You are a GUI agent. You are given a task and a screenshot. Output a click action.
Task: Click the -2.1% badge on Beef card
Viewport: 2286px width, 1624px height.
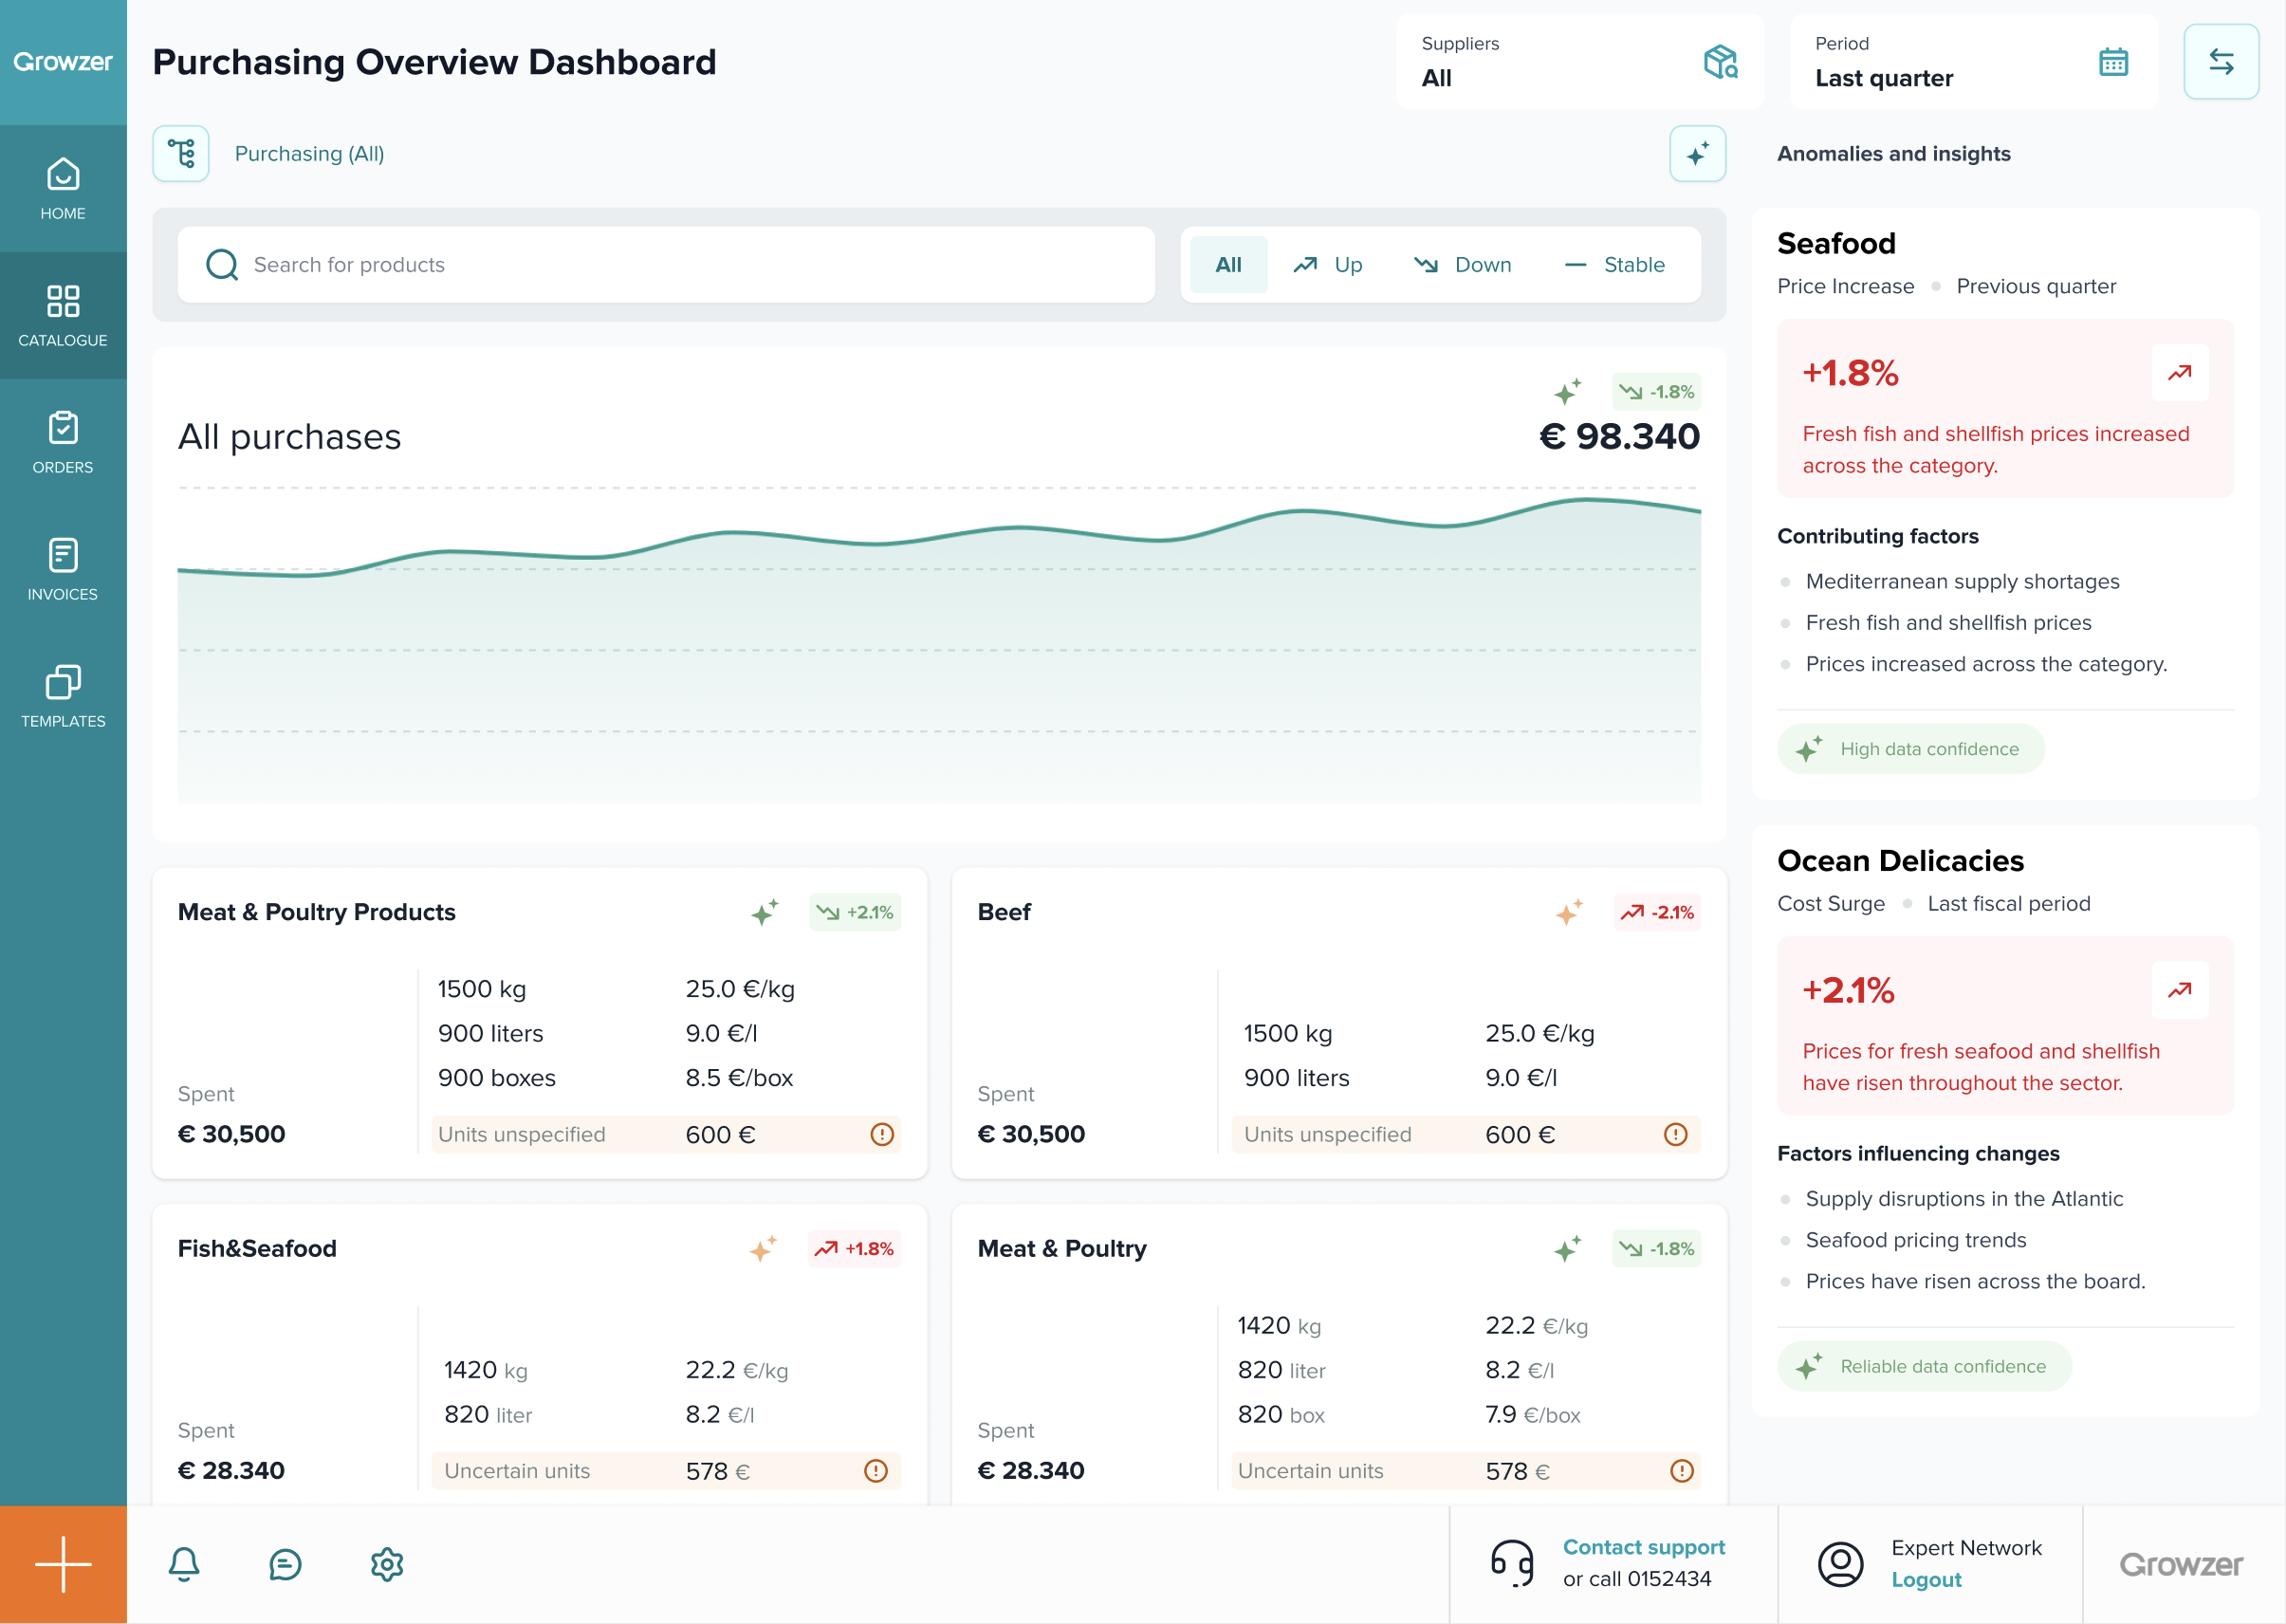pos(1657,912)
